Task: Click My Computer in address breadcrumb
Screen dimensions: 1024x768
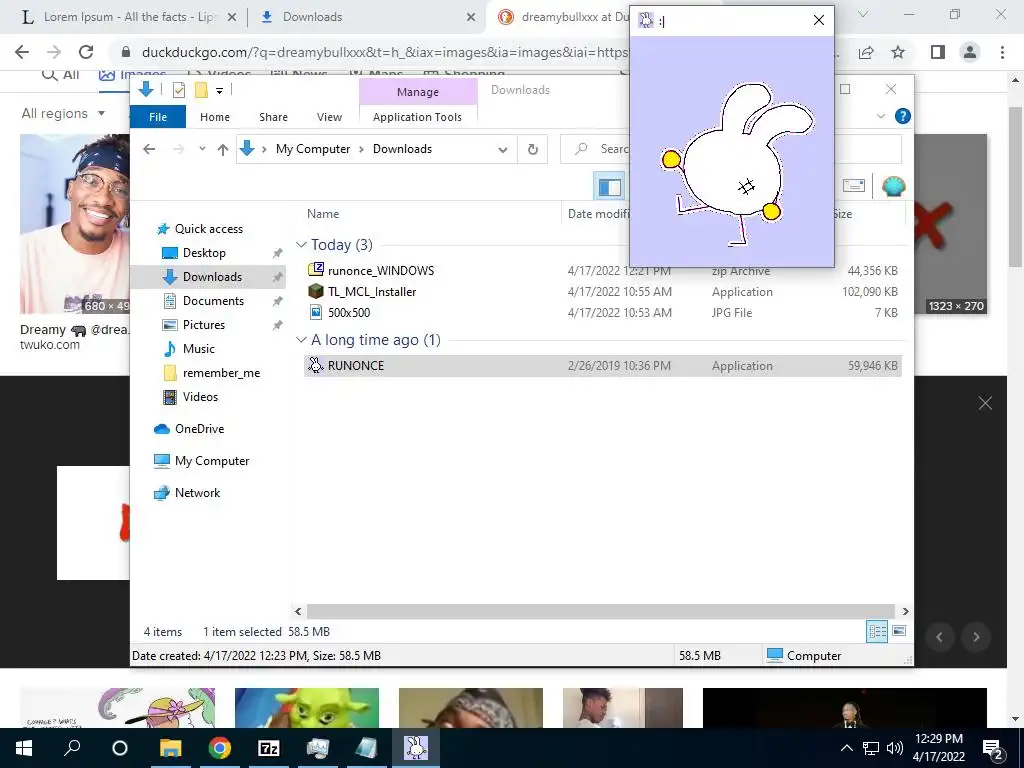Action: tap(313, 149)
